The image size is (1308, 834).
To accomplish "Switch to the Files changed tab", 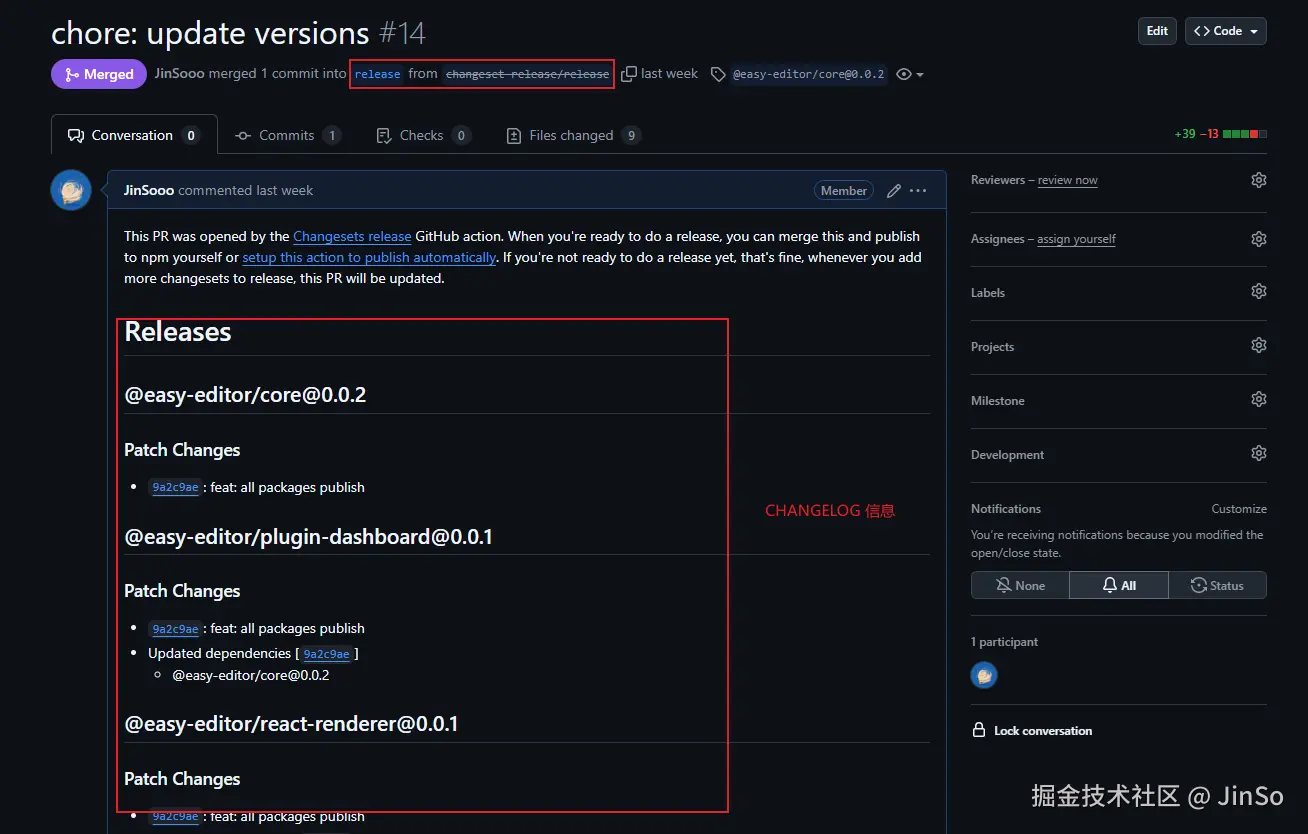I will click(x=573, y=135).
